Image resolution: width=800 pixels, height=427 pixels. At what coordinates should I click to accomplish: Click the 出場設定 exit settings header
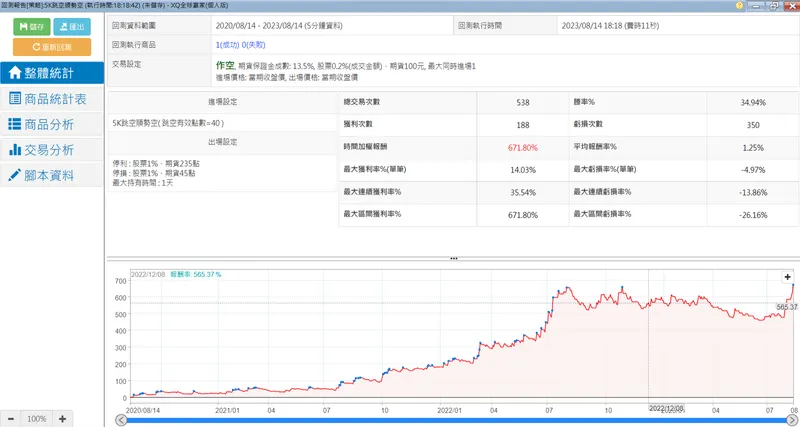(x=222, y=142)
